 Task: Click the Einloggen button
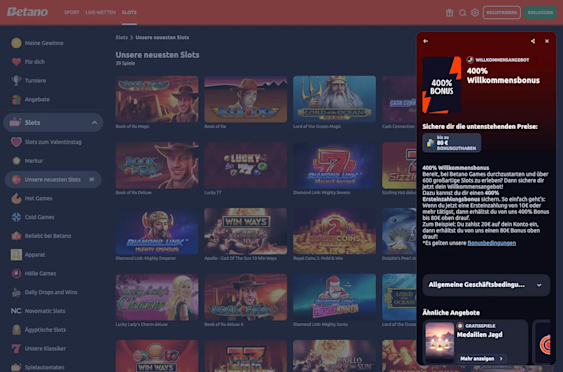(540, 13)
